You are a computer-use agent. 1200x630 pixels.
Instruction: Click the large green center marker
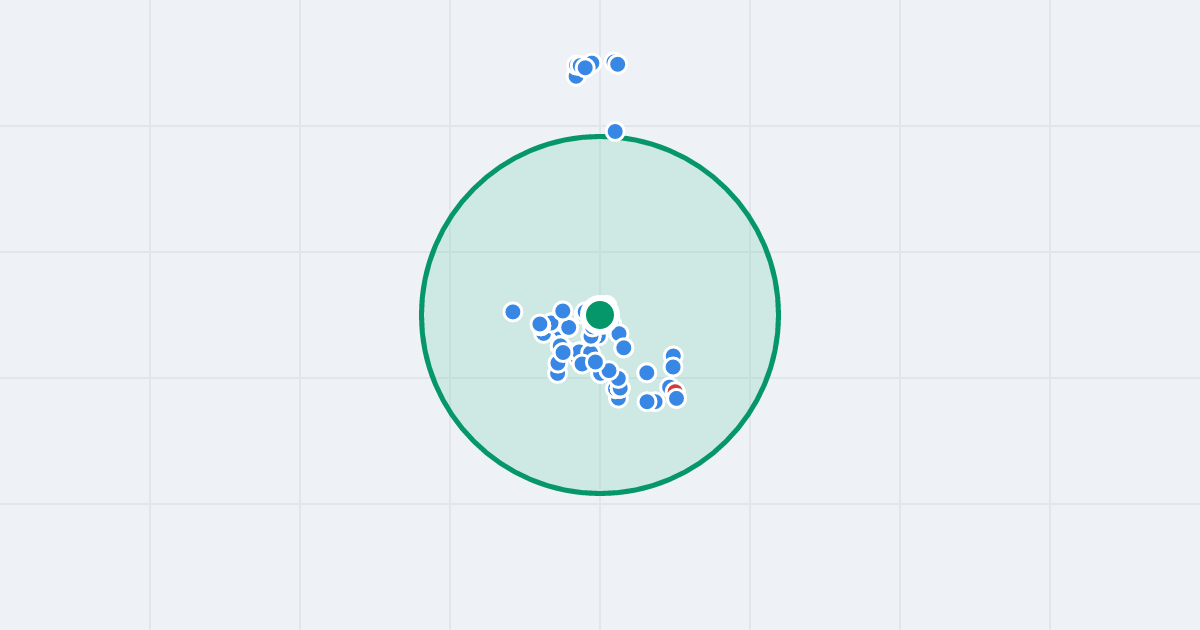click(x=600, y=315)
